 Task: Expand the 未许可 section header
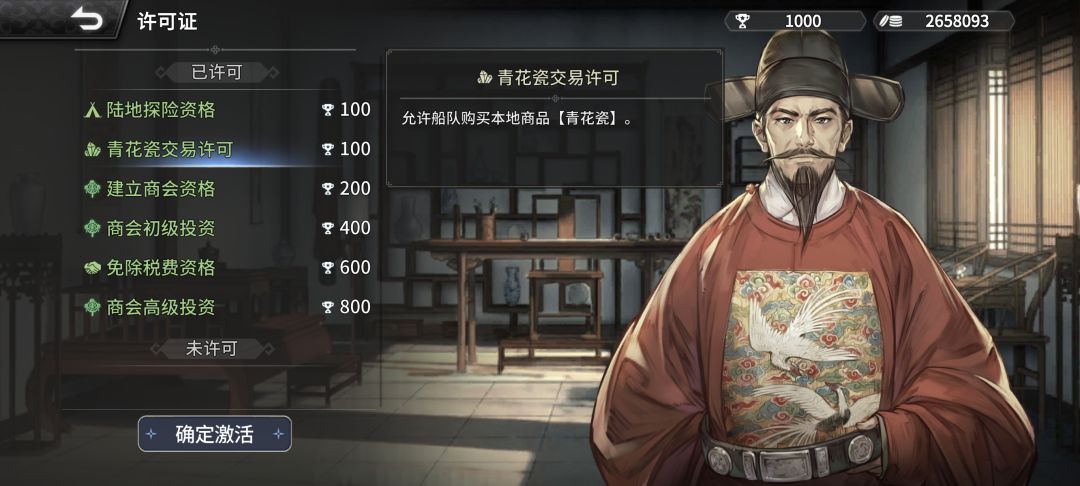click(211, 349)
